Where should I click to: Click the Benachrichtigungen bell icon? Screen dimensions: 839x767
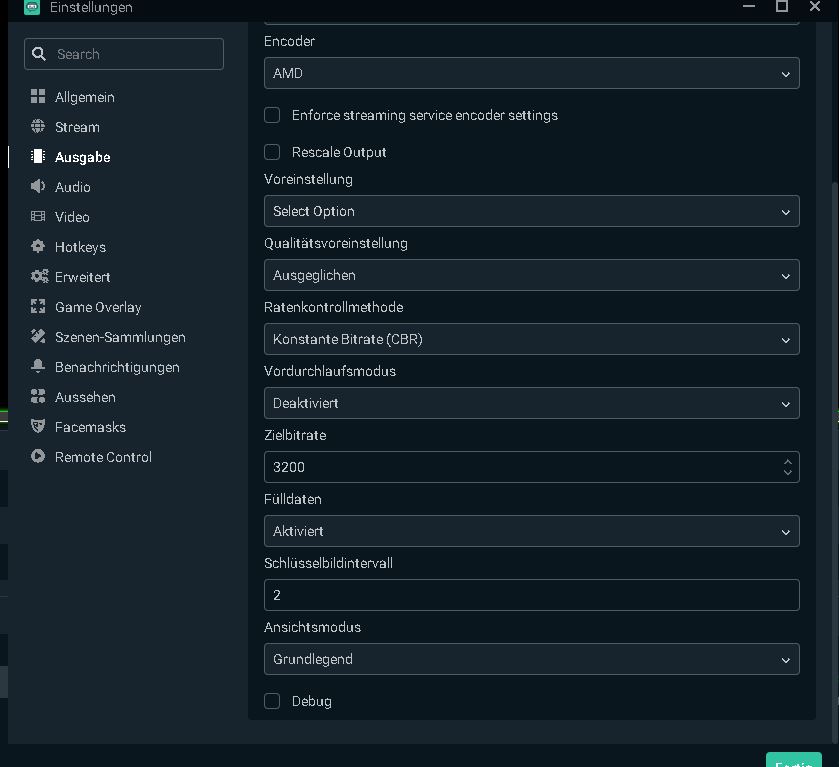[x=38, y=367]
